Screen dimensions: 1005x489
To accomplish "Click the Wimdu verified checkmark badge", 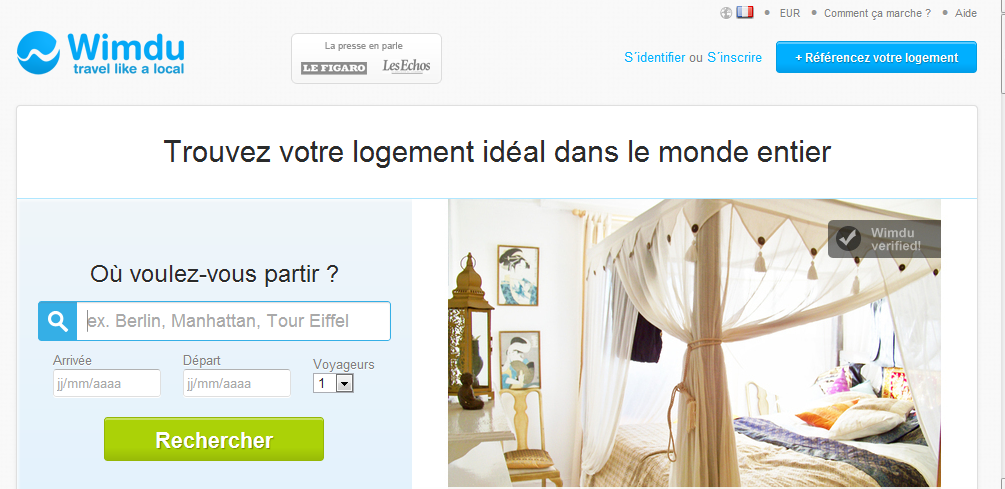I will tap(884, 239).
